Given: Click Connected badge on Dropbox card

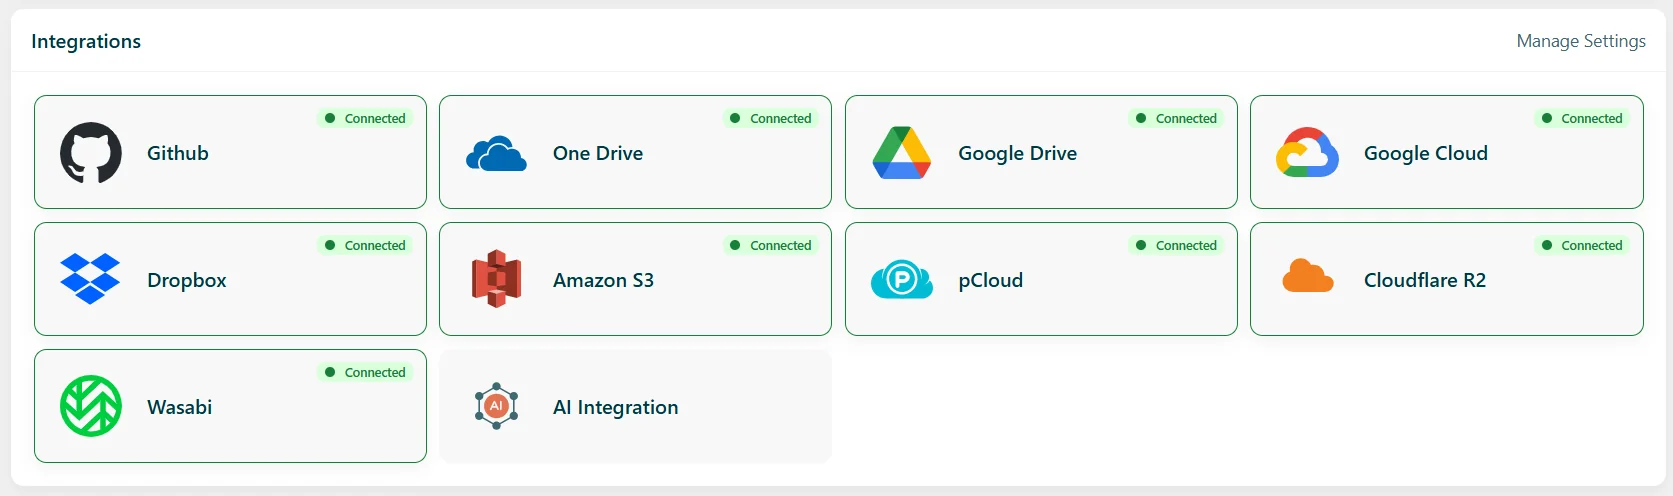Looking at the screenshot, I should (365, 245).
